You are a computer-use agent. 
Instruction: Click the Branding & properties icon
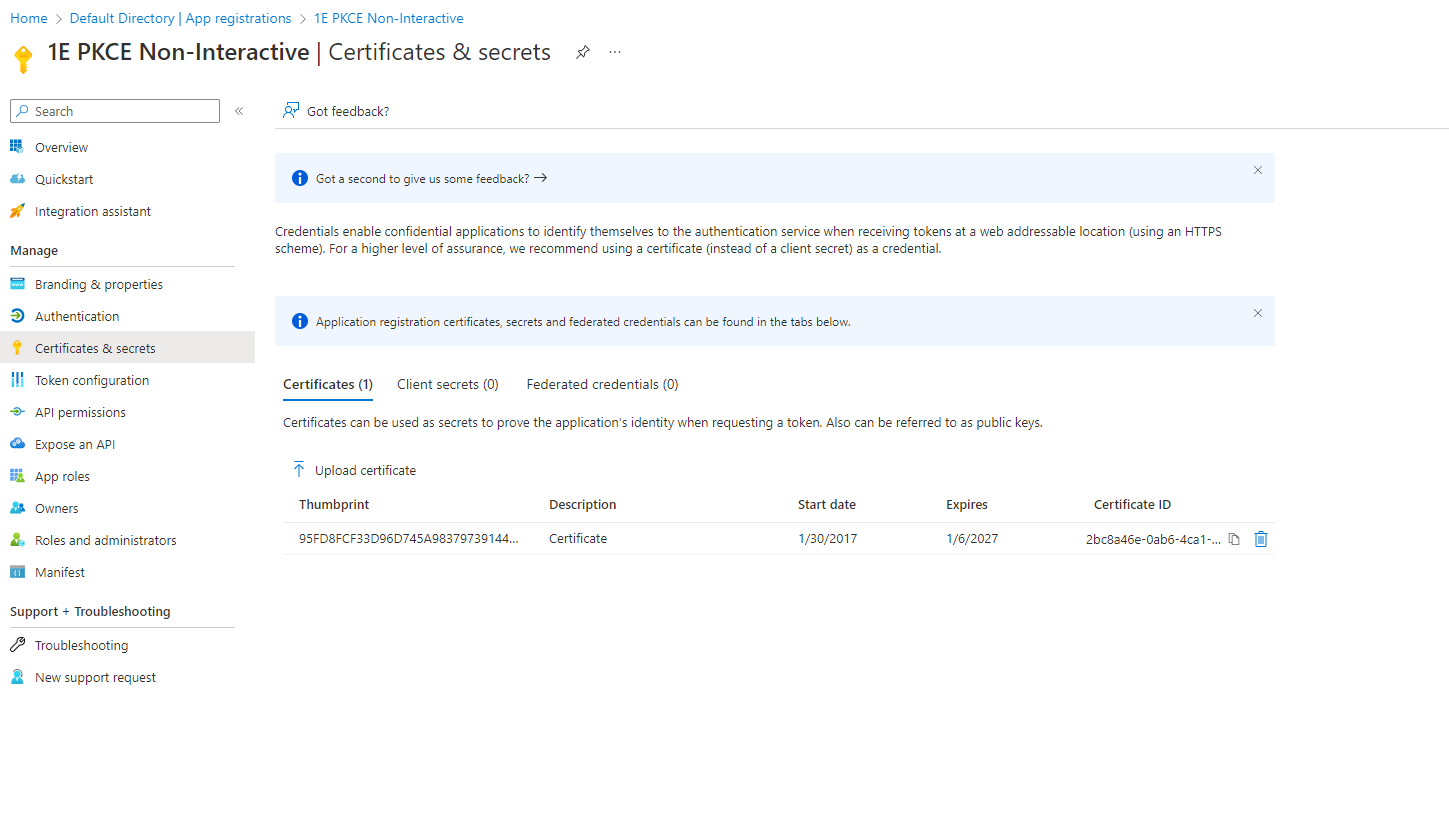[16, 284]
